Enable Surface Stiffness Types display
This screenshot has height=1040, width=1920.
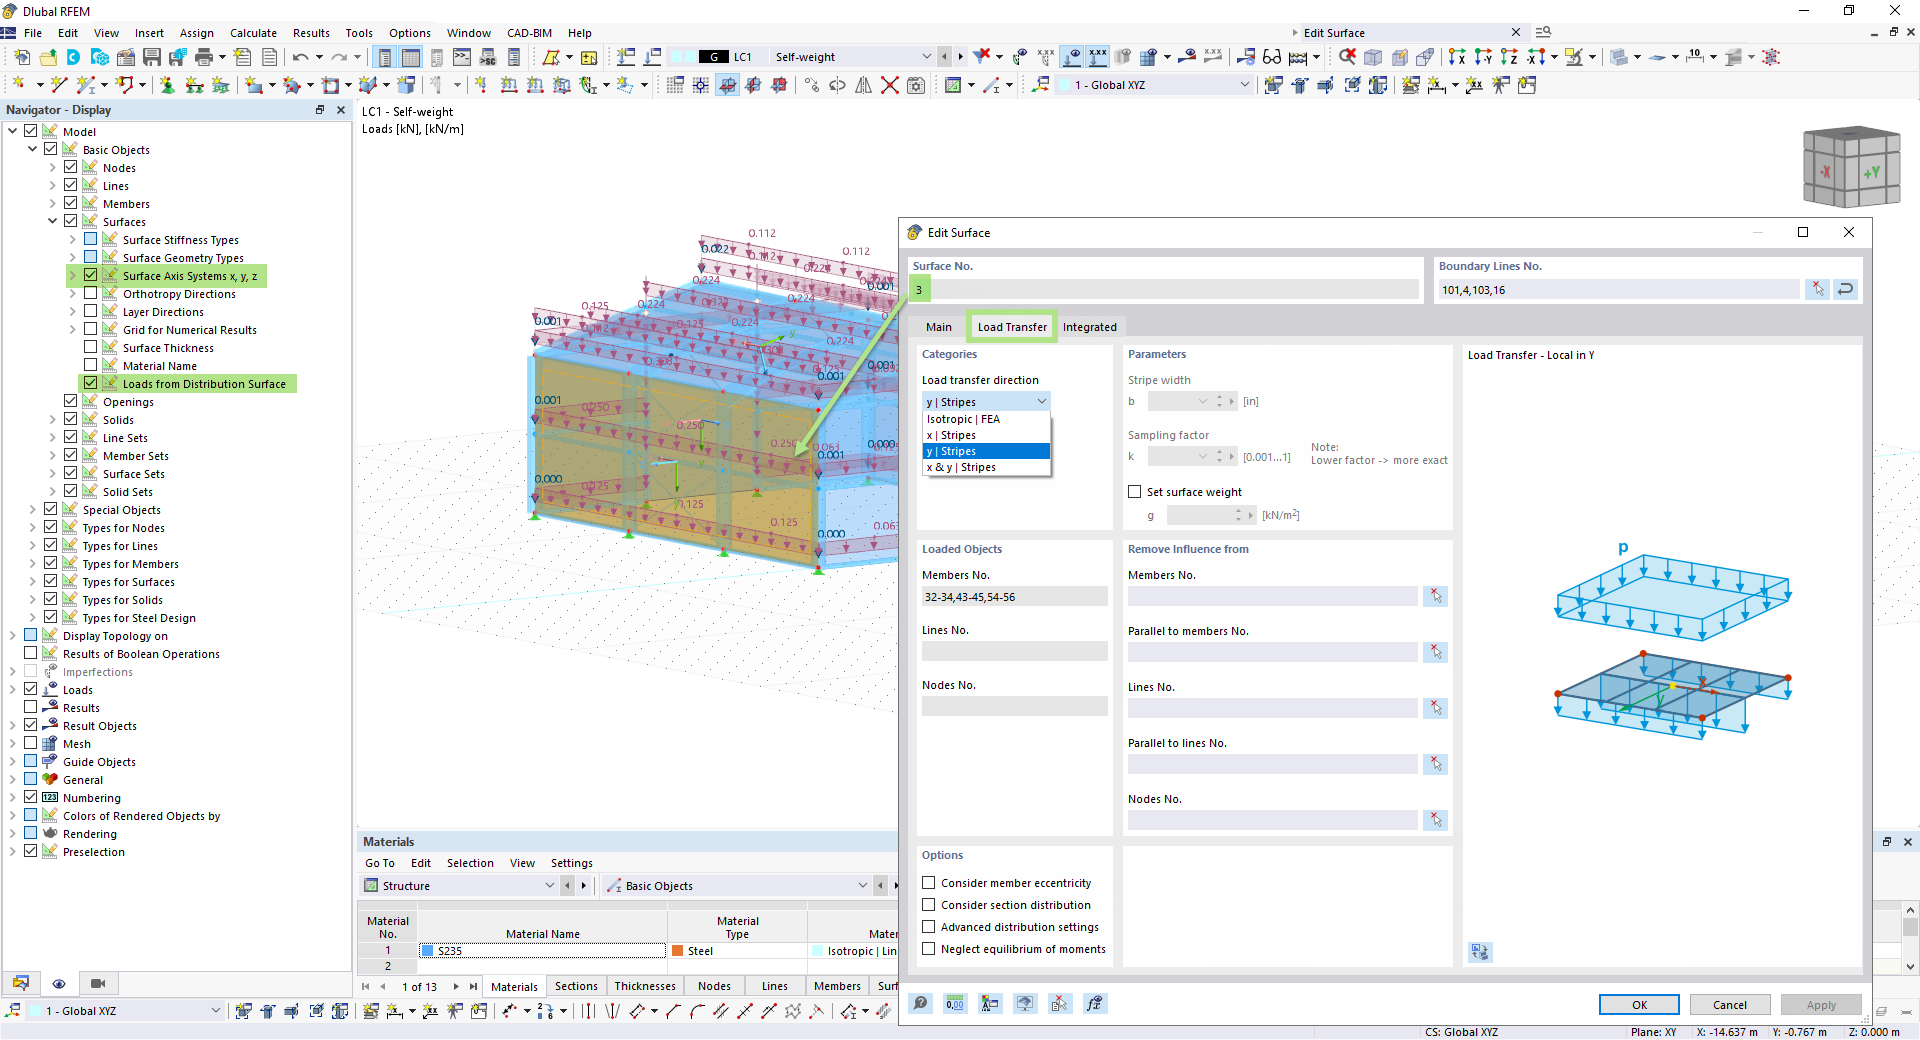click(x=91, y=239)
